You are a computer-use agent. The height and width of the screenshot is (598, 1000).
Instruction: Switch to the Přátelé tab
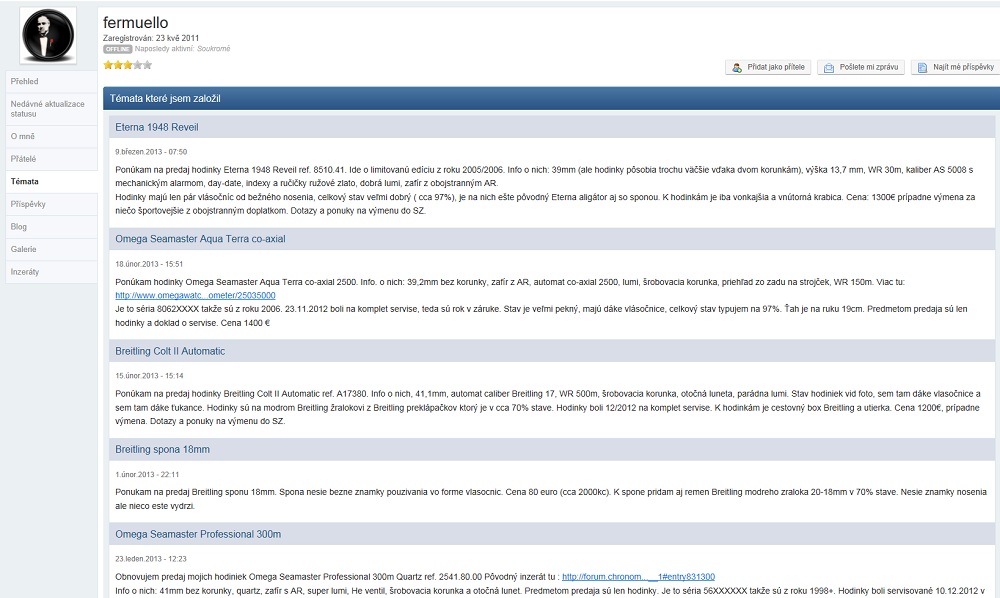(x=51, y=159)
